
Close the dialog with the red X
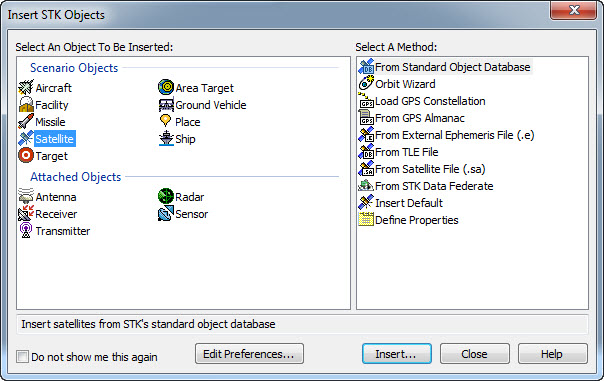coord(574,10)
